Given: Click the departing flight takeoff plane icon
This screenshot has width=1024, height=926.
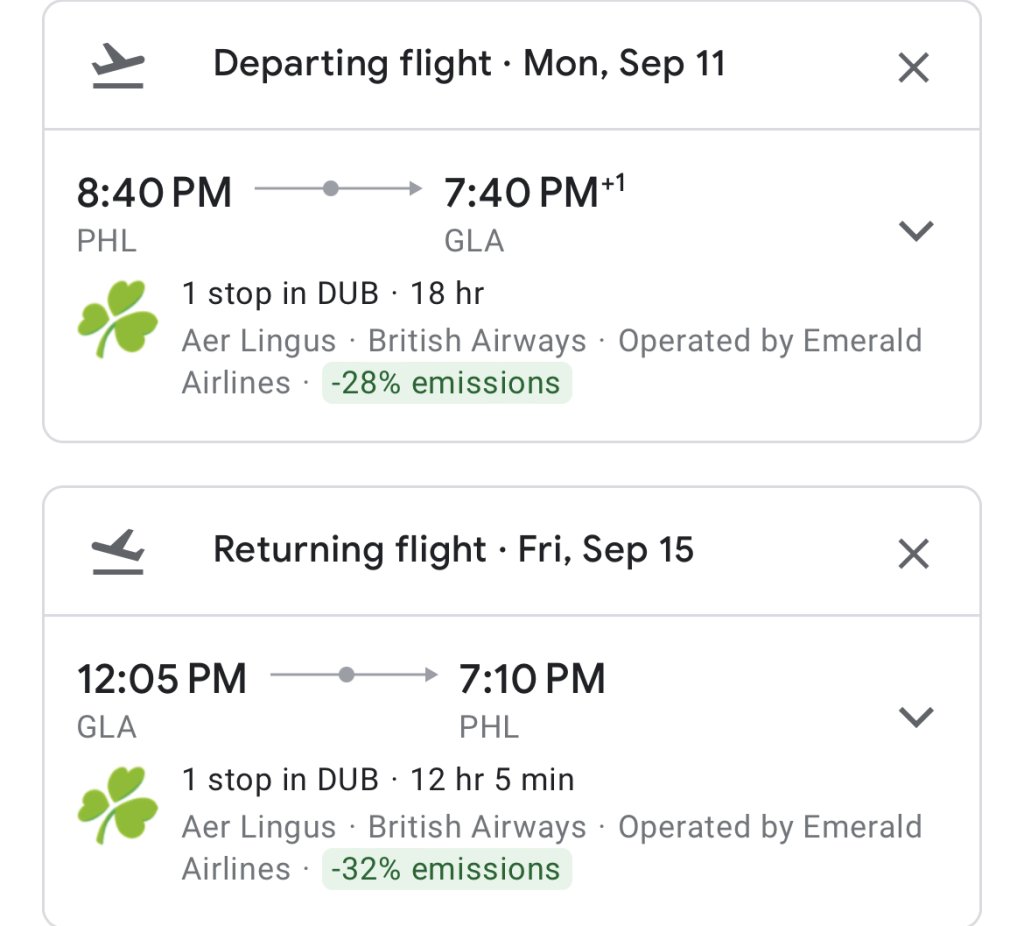Looking at the screenshot, I should tap(118, 68).
